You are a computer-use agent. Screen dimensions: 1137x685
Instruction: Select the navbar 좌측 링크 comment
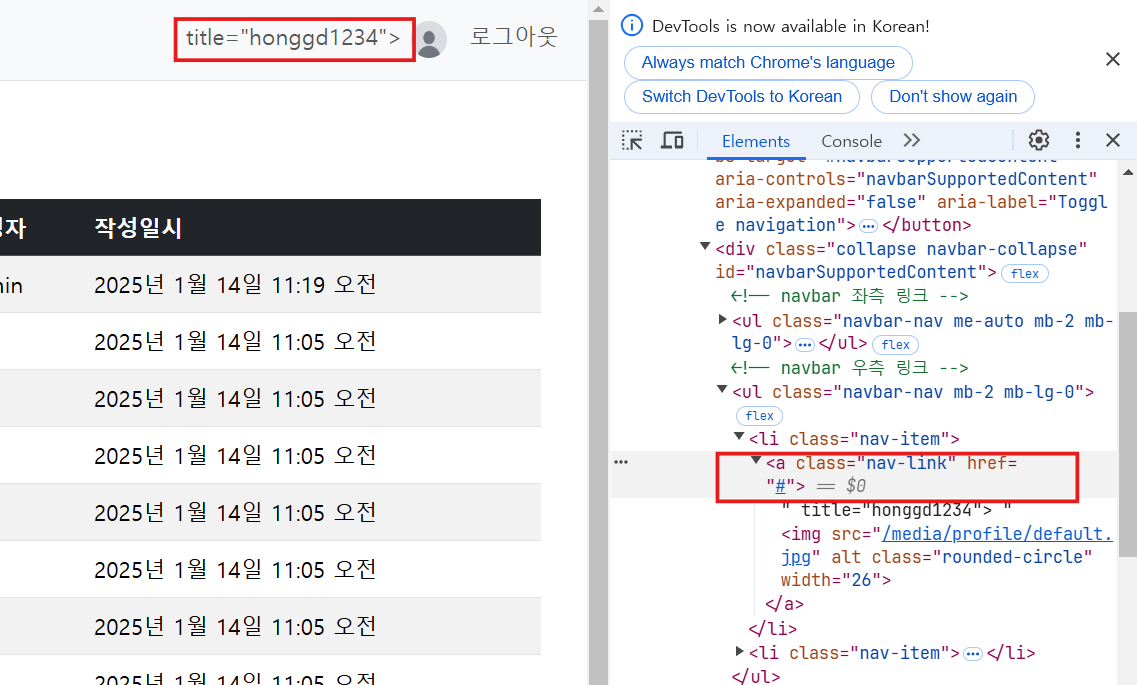850,296
